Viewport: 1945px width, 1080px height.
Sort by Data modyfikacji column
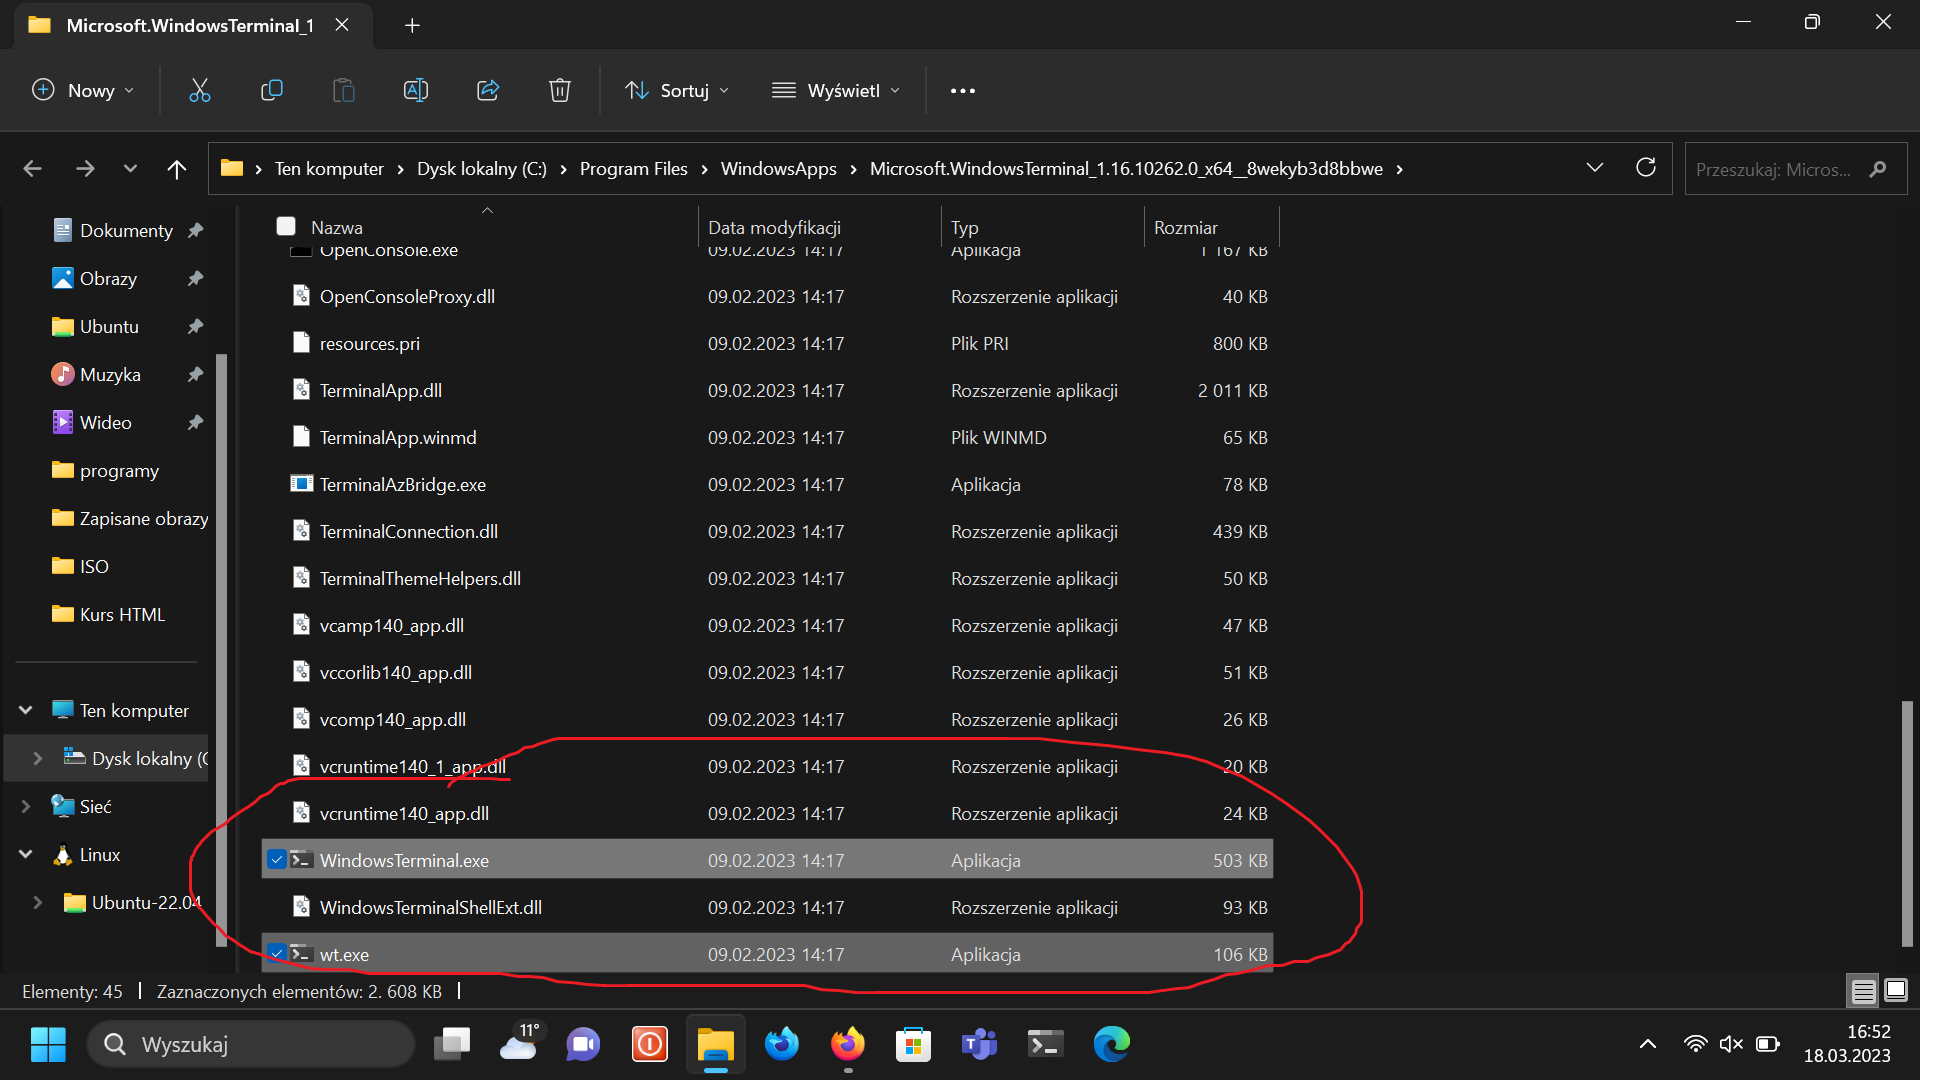coord(774,228)
